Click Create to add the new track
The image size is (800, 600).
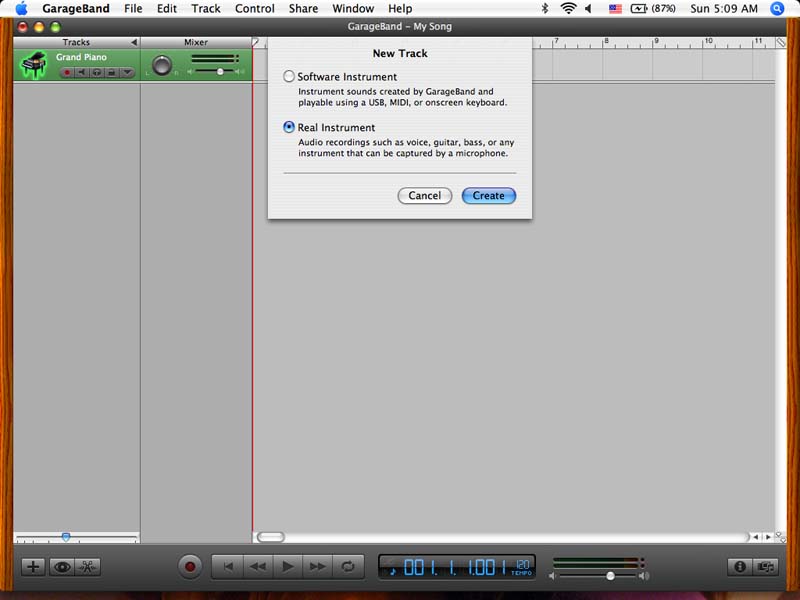coord(489,195)
